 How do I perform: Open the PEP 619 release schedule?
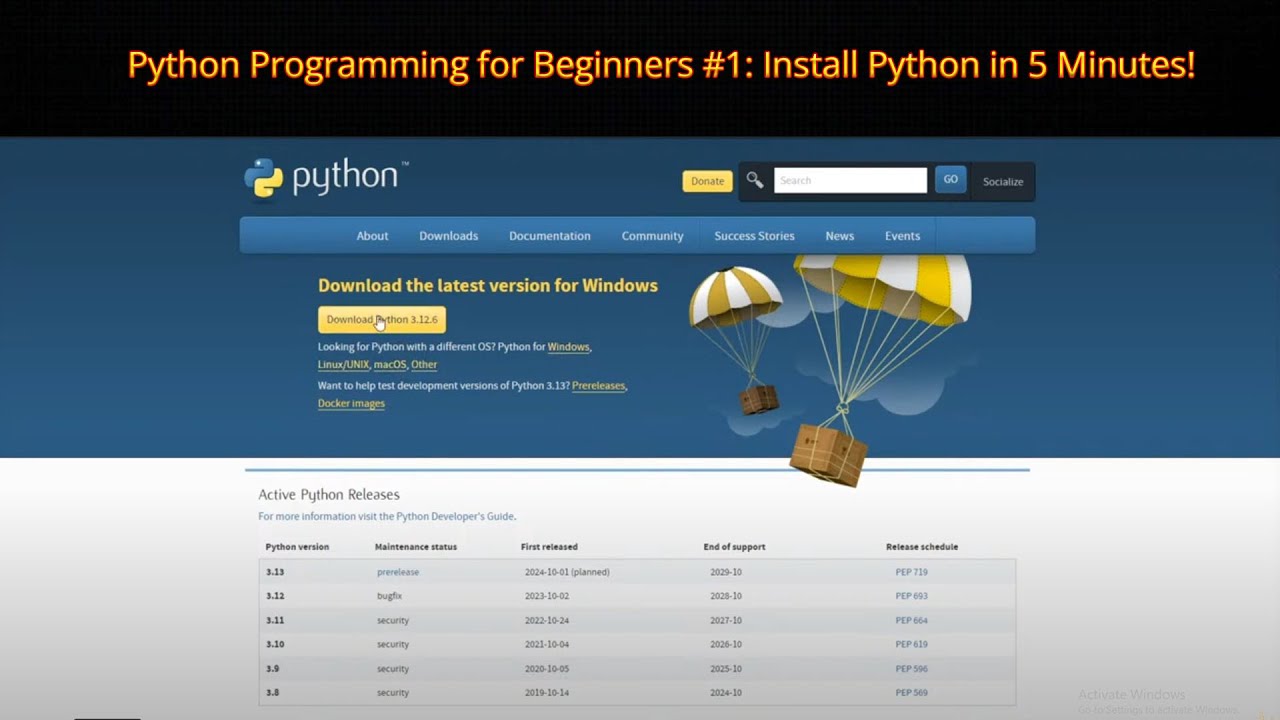click(911, 645)
